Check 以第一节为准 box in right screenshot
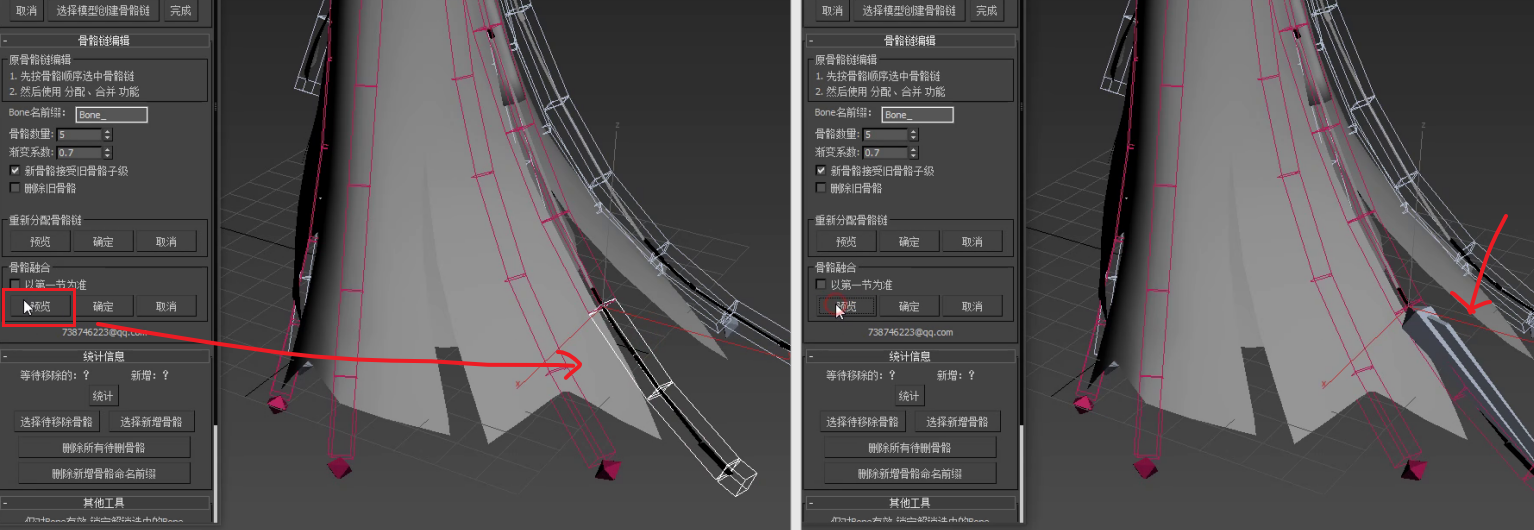The height and width of the screenshot is (530, 1534). [x=821, y=285]
